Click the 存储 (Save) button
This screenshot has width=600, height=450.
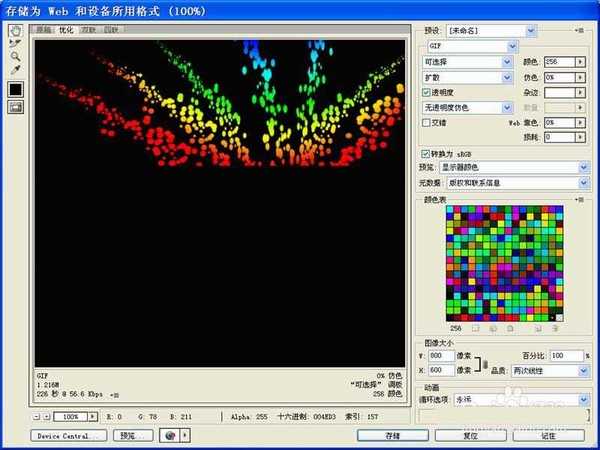tap(392, 436)
